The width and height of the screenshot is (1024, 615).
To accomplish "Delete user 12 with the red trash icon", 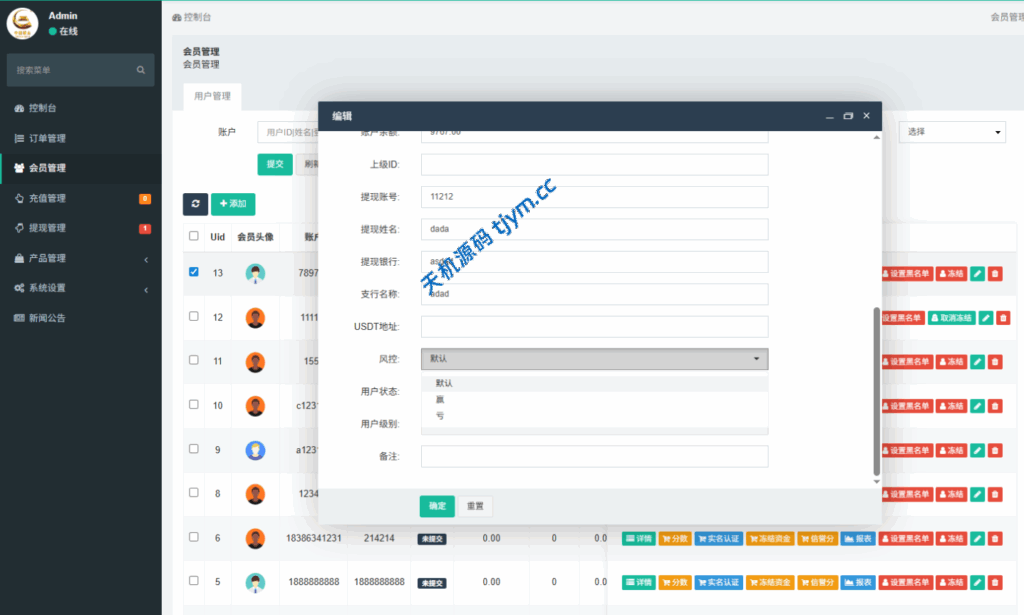I will pos(1003,318).
